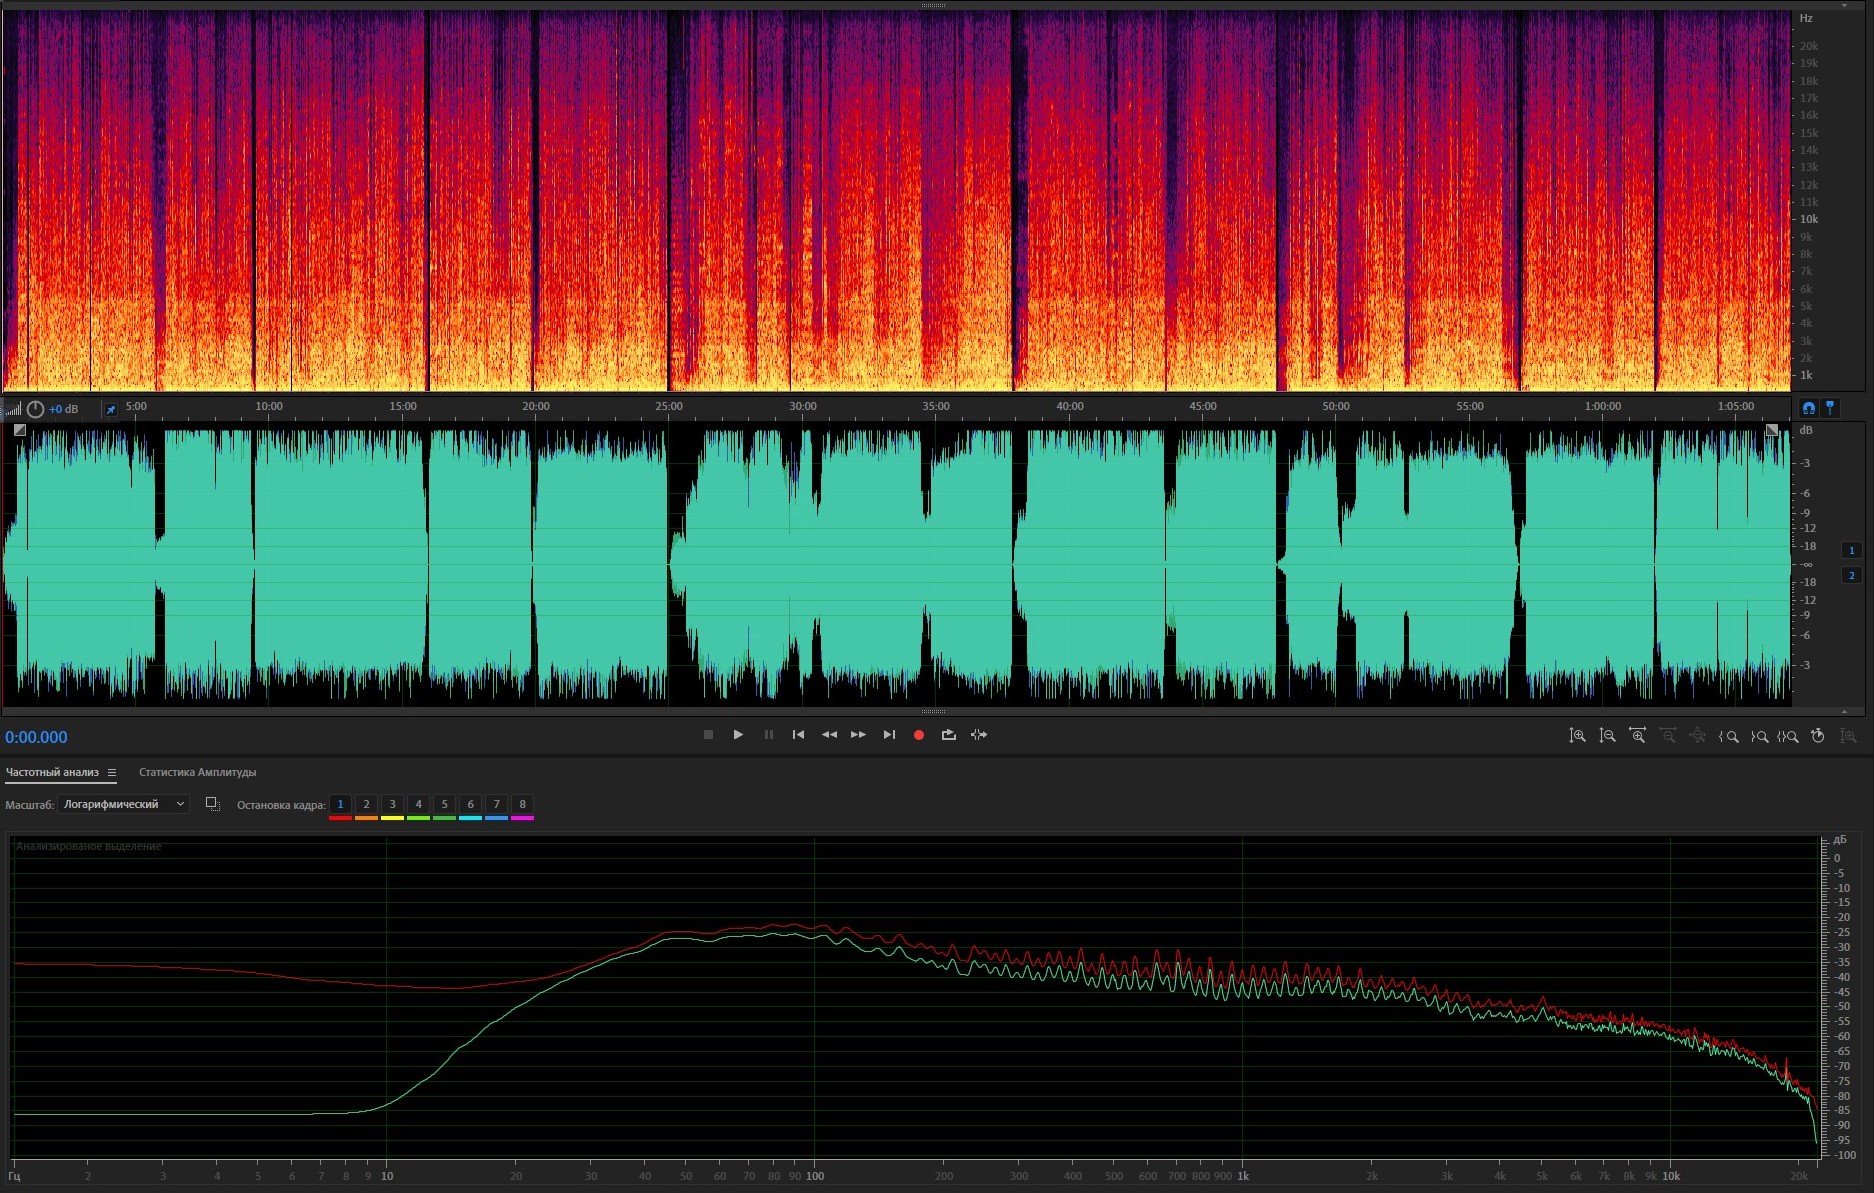Click Zoom Out Full icon with clock
The height and width of the screenshot is (1193, 1874).
[x=1818, y=736]
